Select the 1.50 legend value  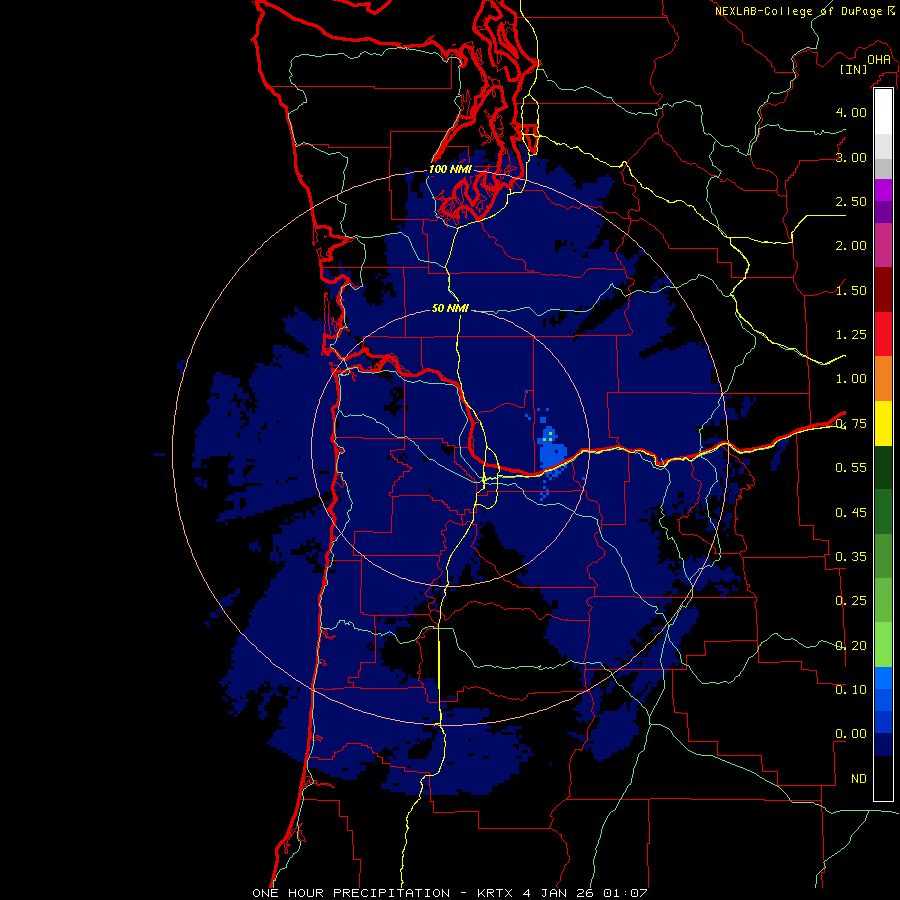tap(851, 290)
